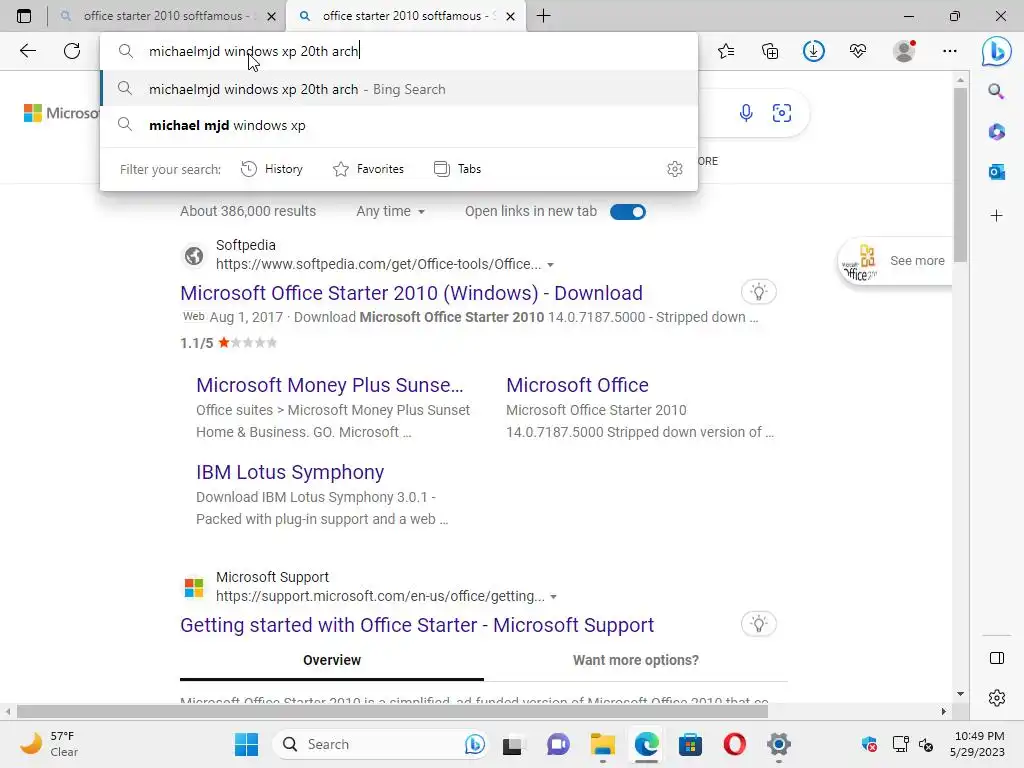Filter suggestions by History
The width and height of the screenshot is (1024, 768).
[x=272, y=169]
